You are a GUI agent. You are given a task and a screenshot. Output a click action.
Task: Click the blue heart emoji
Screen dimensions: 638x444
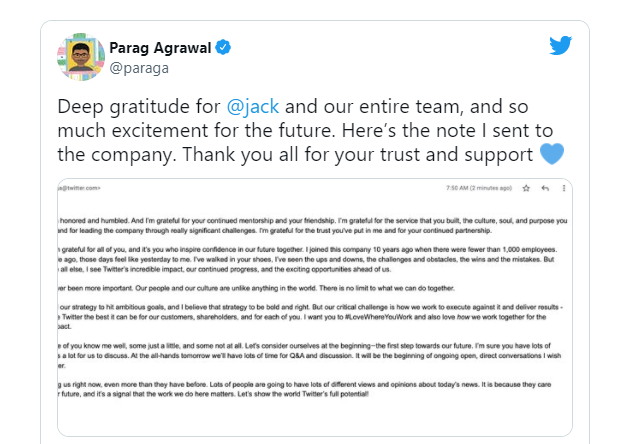552,153
